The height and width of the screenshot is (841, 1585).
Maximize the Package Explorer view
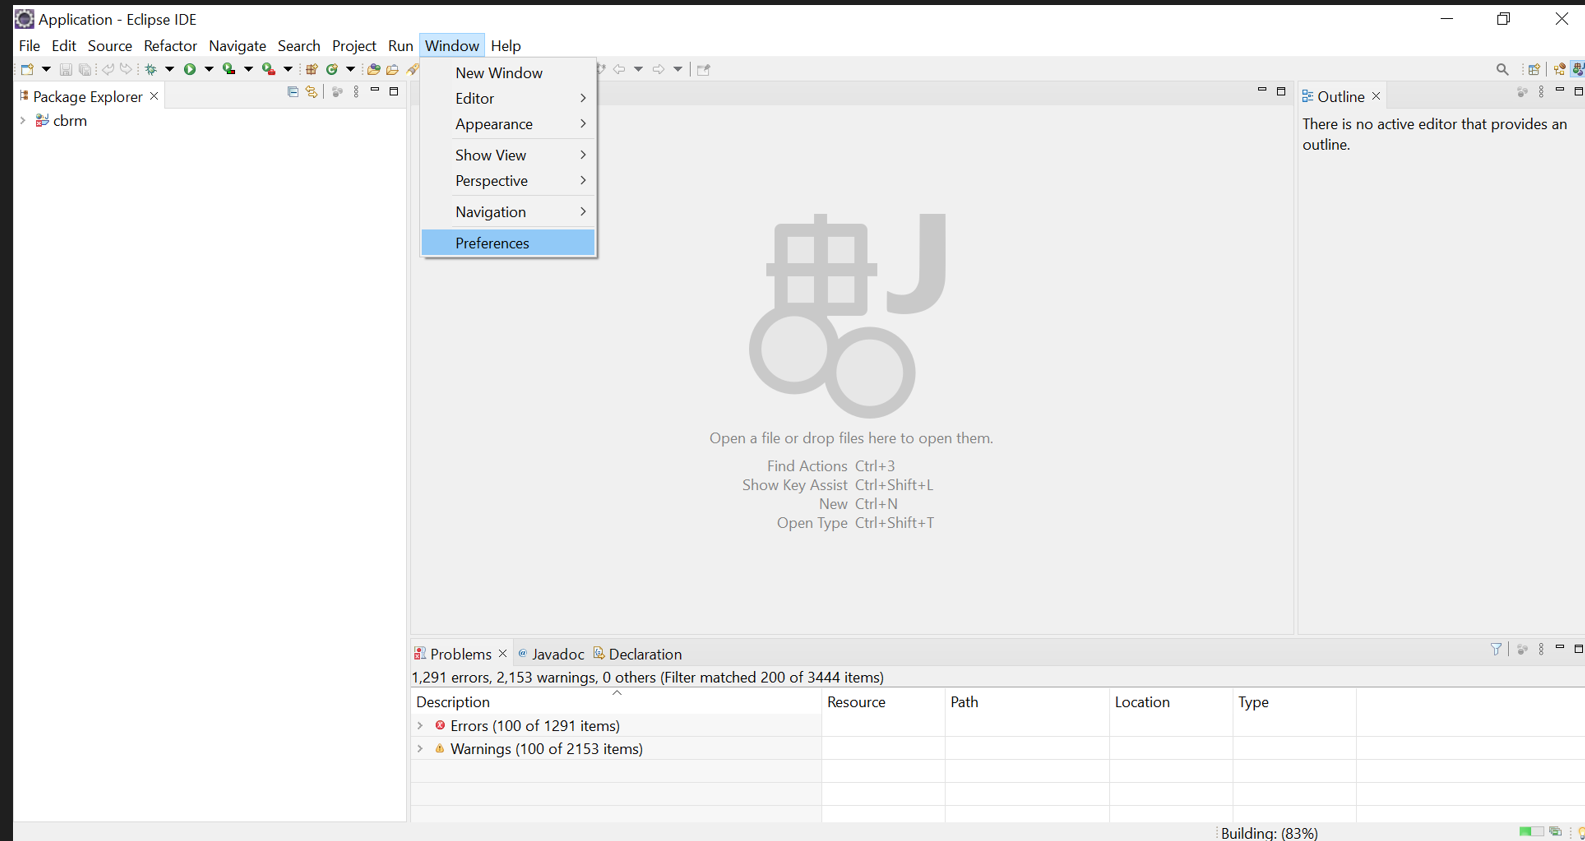[x=394, y=91]
